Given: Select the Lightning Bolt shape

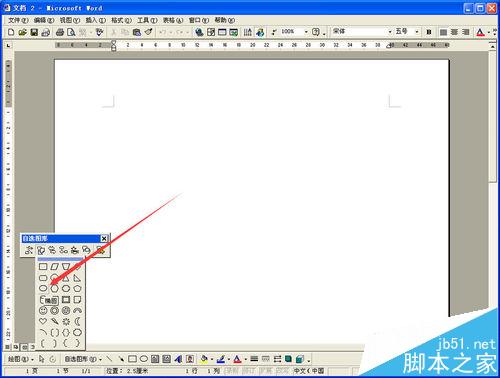Looking at the screenshot, I should pyautogui.click(x=54, y=321).
